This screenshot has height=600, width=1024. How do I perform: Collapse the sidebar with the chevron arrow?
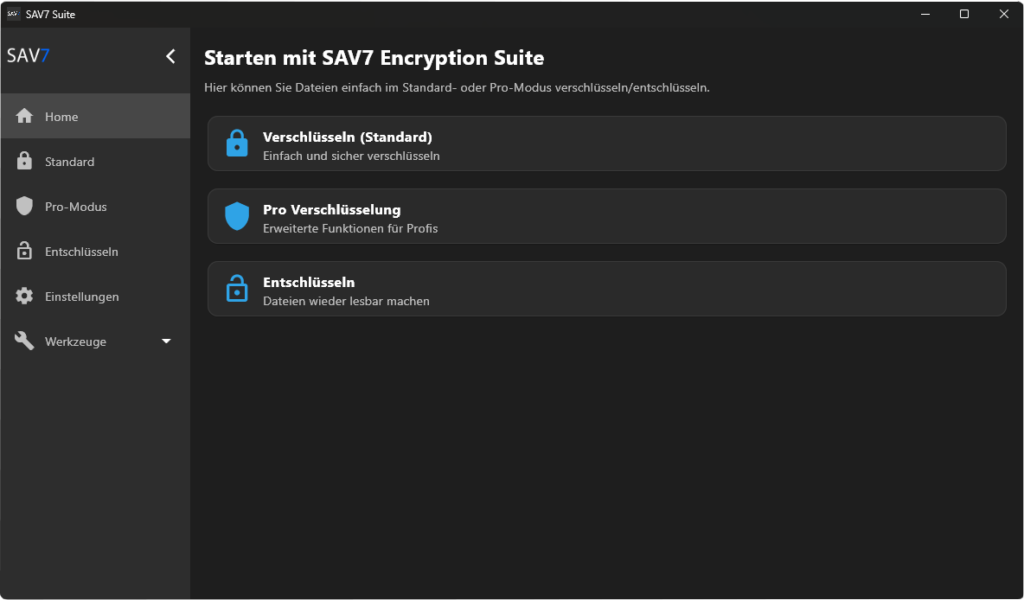click(170, 57)
